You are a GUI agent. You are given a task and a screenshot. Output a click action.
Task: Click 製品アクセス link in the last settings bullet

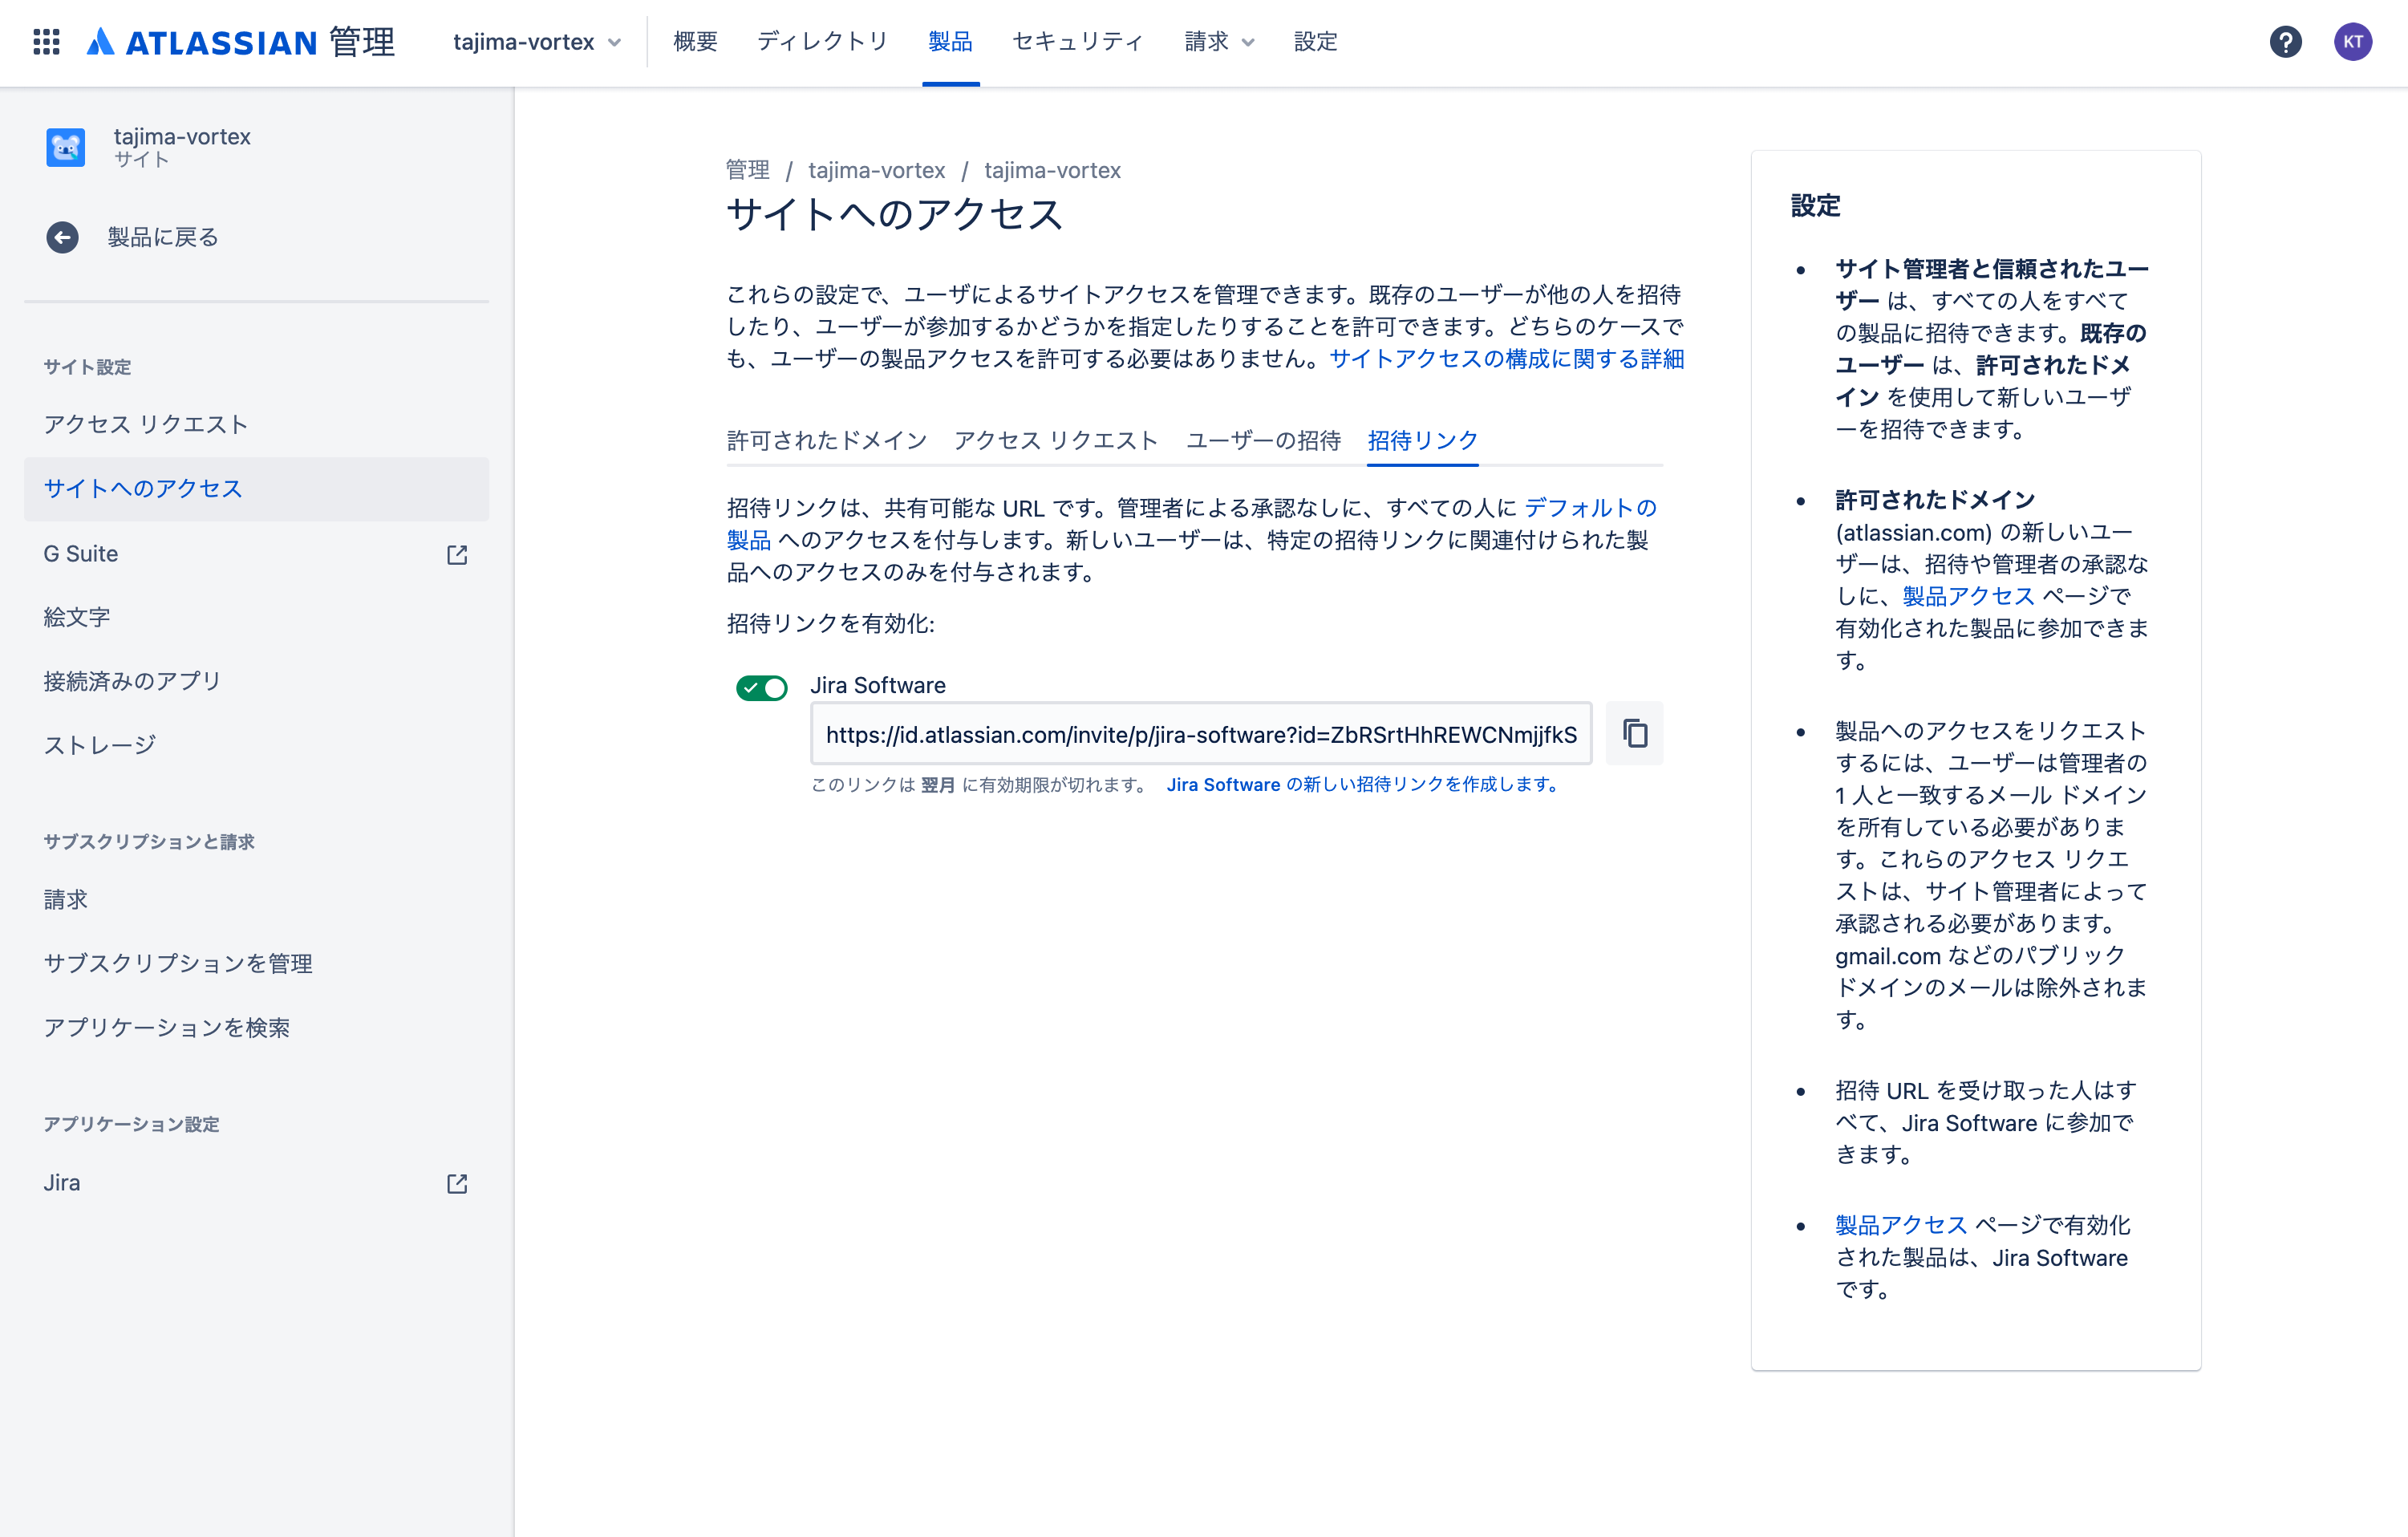pyautogui.click(x=1901, y=1225)
